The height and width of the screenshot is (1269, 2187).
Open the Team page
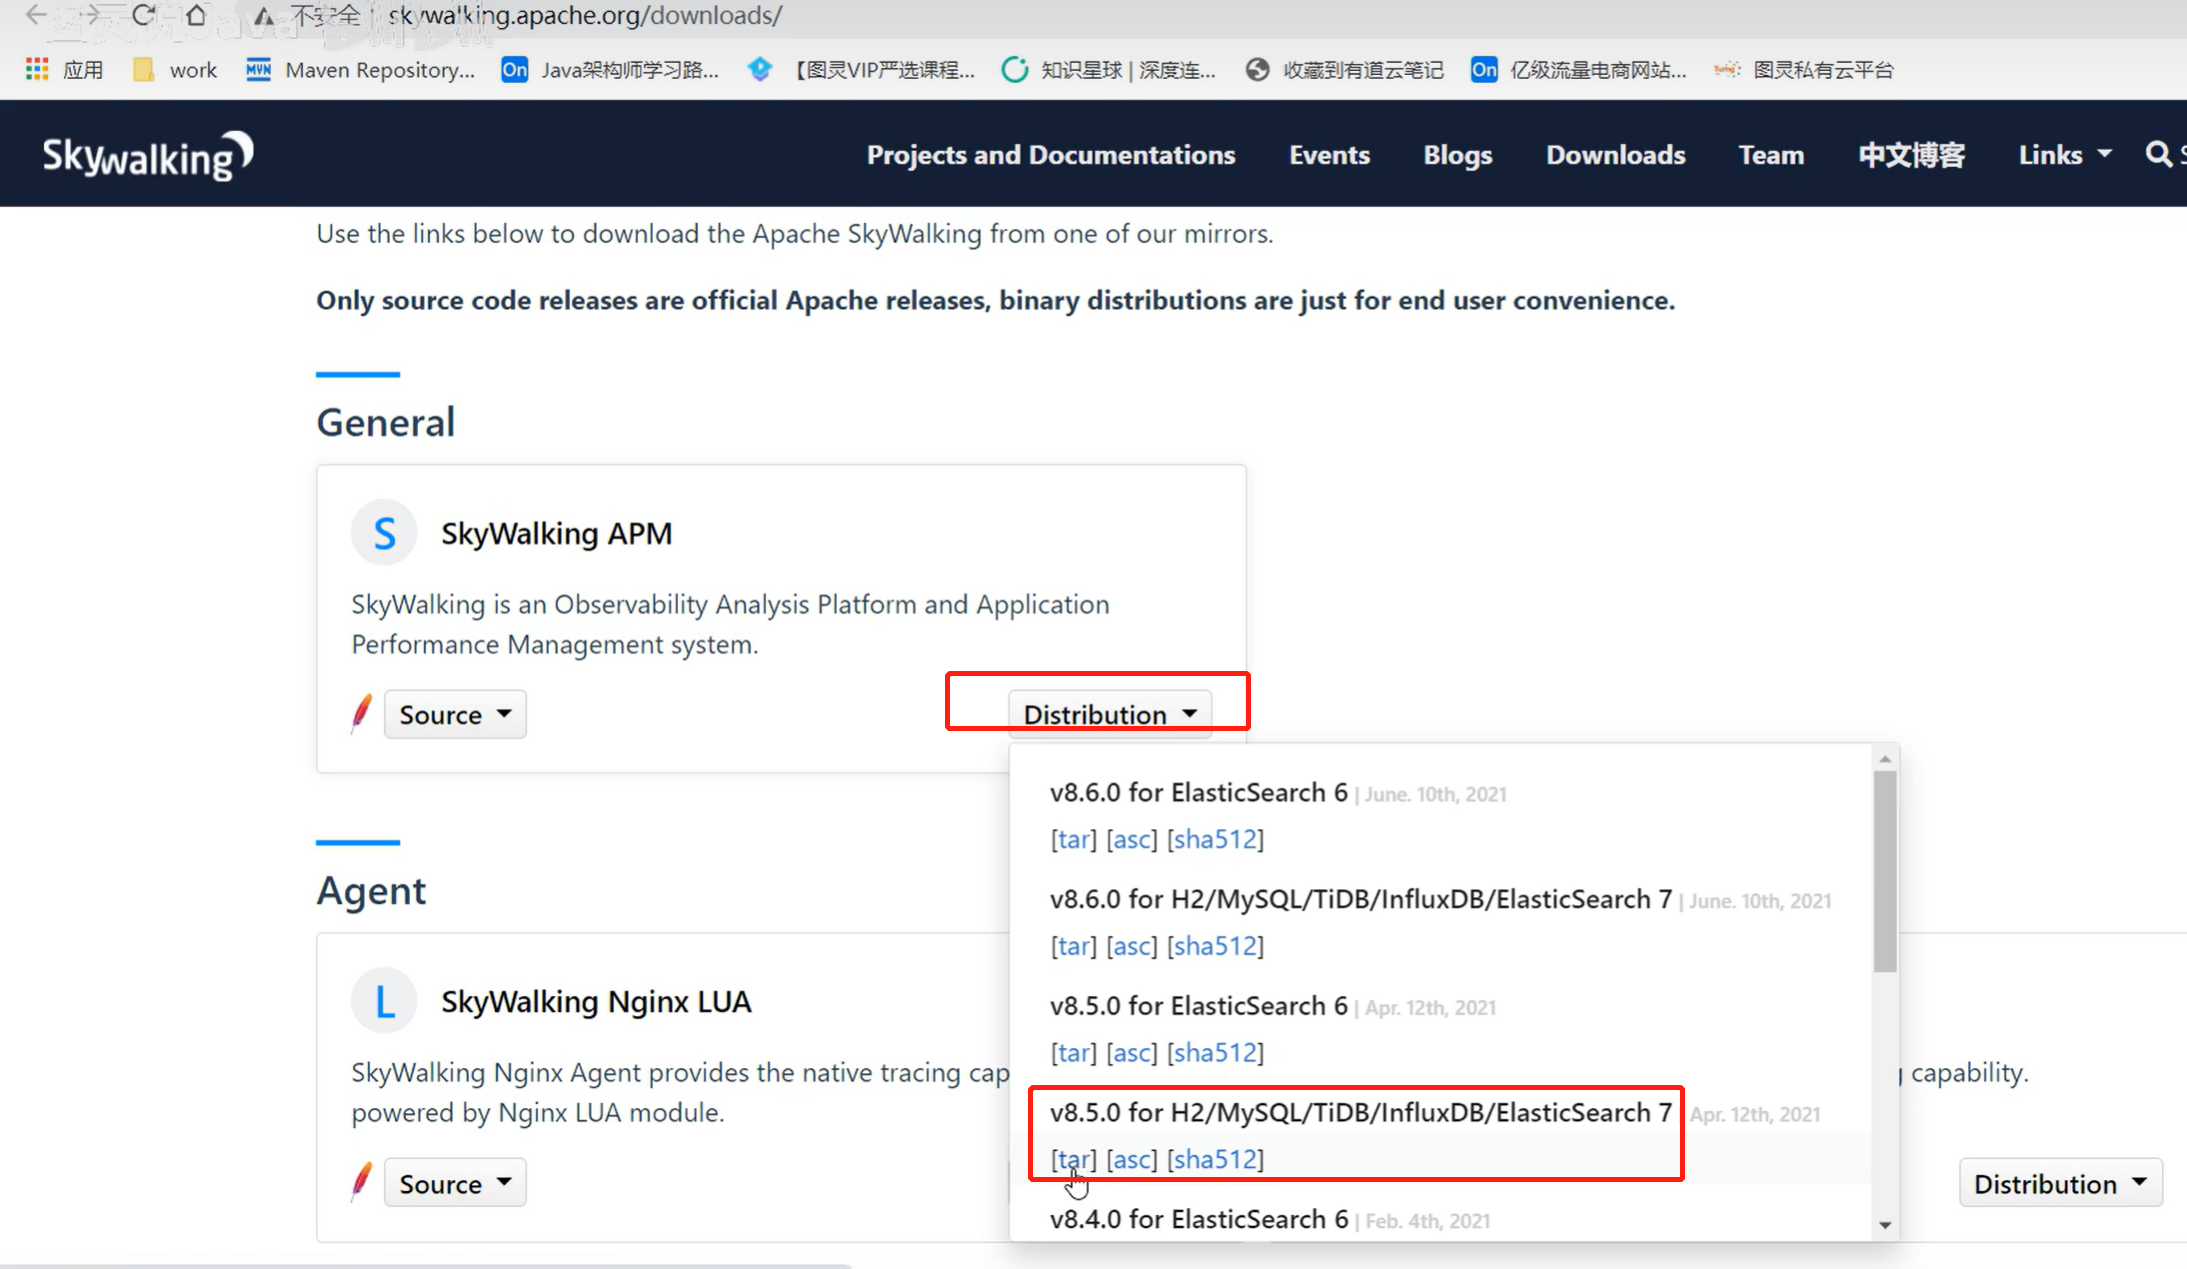point(1772,155)
